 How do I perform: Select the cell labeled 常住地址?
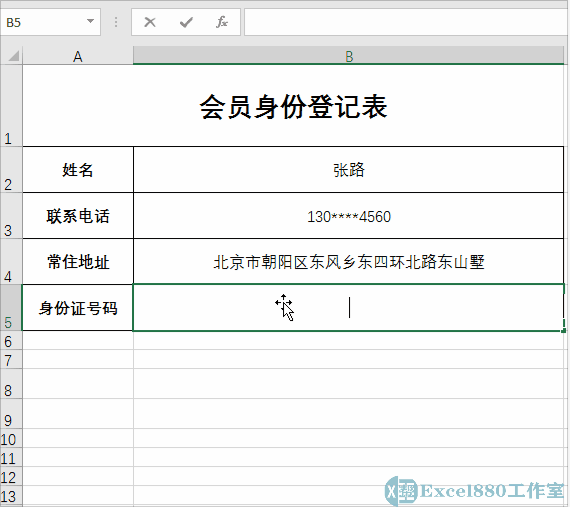[78, 262]
